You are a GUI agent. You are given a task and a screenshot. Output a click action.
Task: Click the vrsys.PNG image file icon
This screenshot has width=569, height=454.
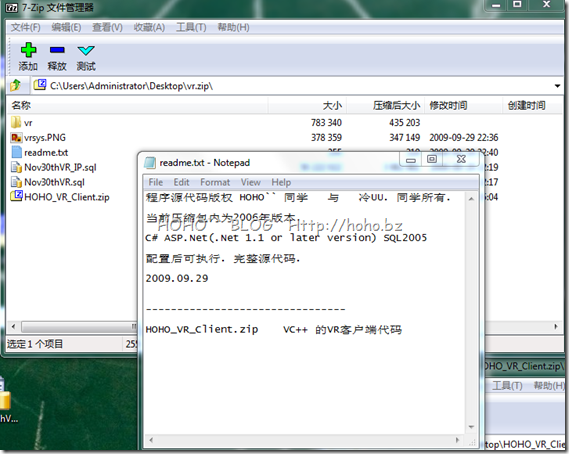[16, 138]
